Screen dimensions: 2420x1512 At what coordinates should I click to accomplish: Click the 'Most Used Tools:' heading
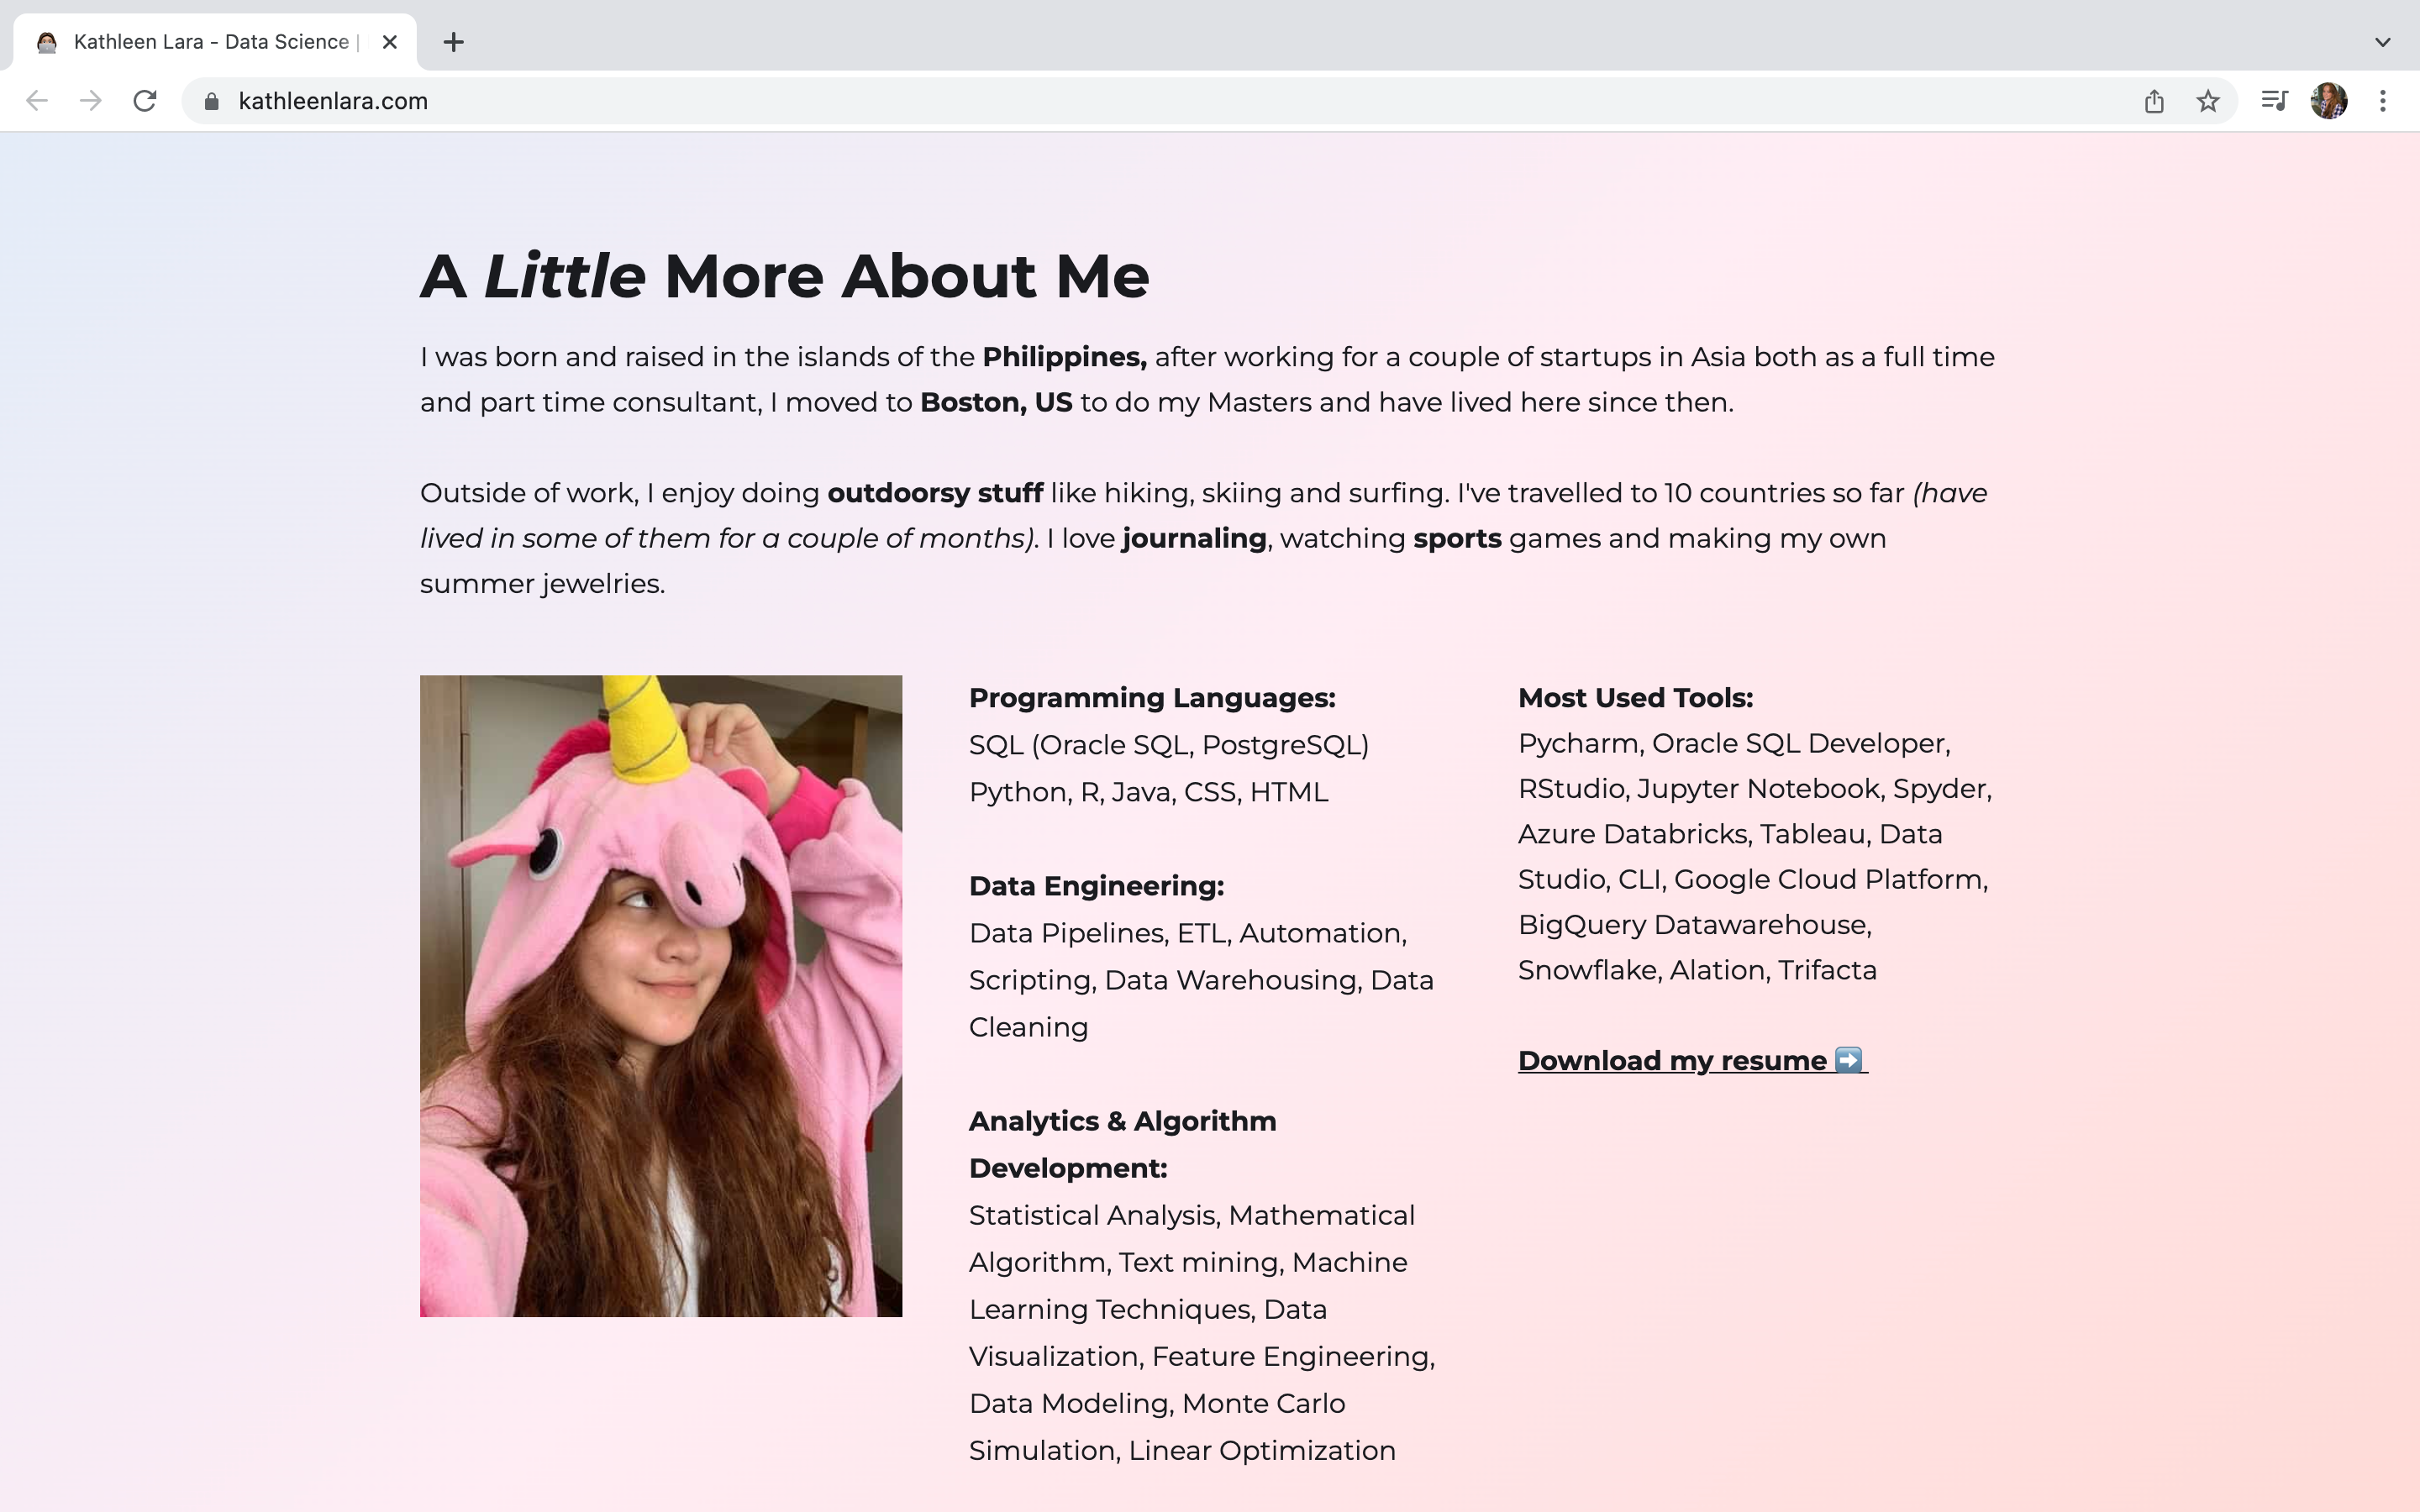[1635, 698]
